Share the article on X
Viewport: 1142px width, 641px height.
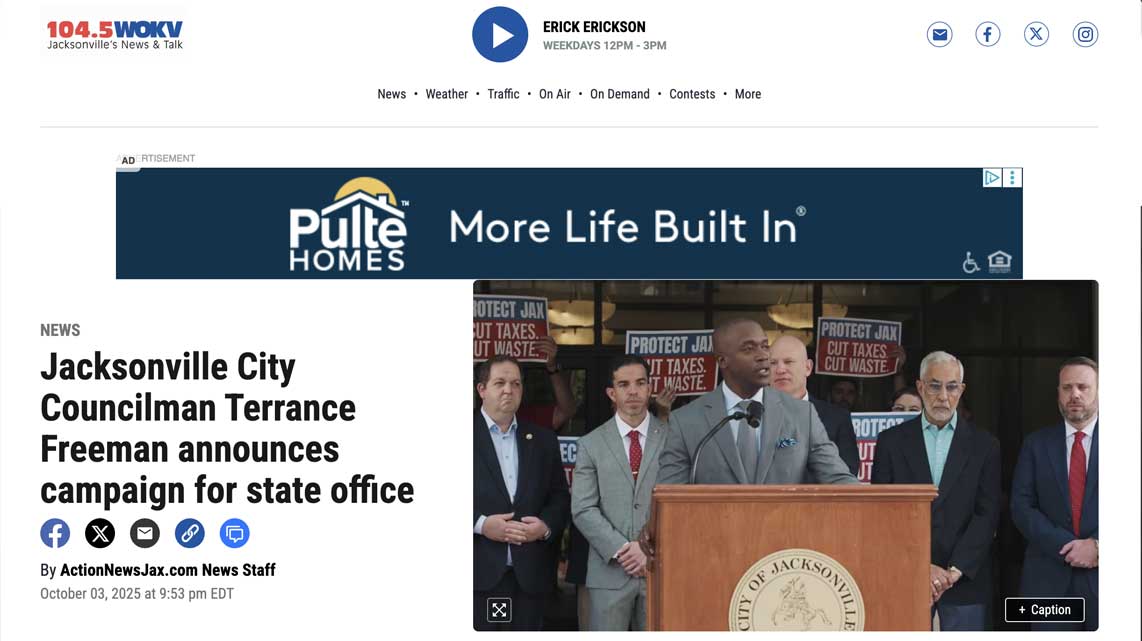[x=100, y=533]
